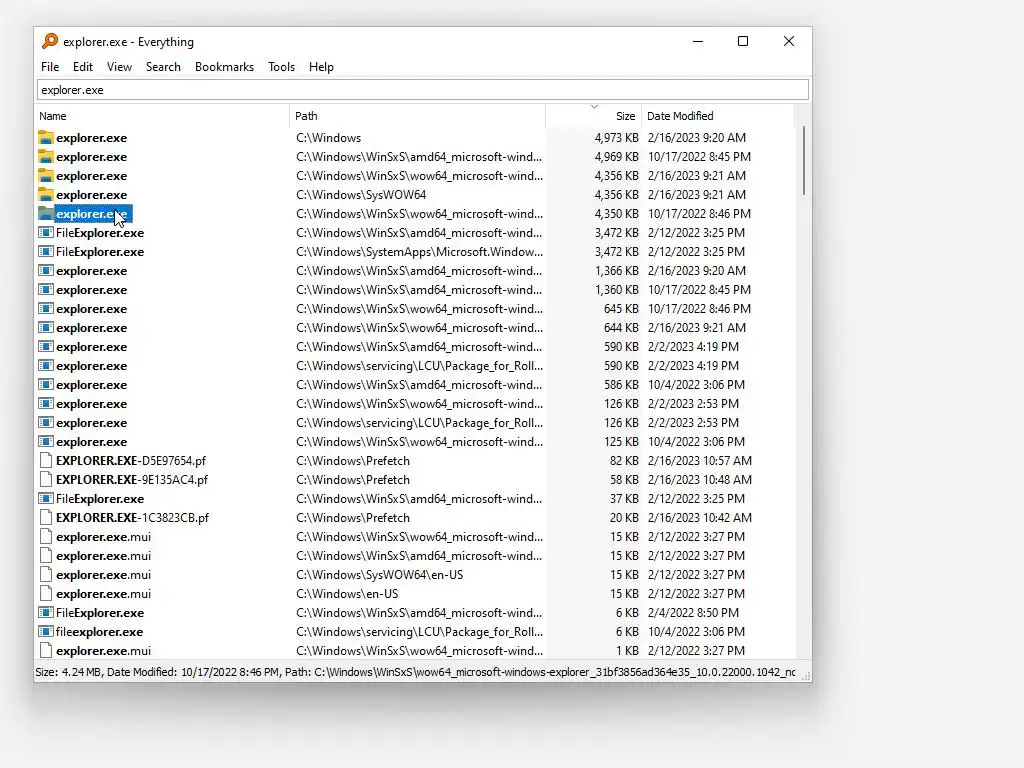This screenshot has width=1024, height=768.
Task: Click icon of explorer.exe.mui in SysWOW64\en-US
Action: pos(46,575)
